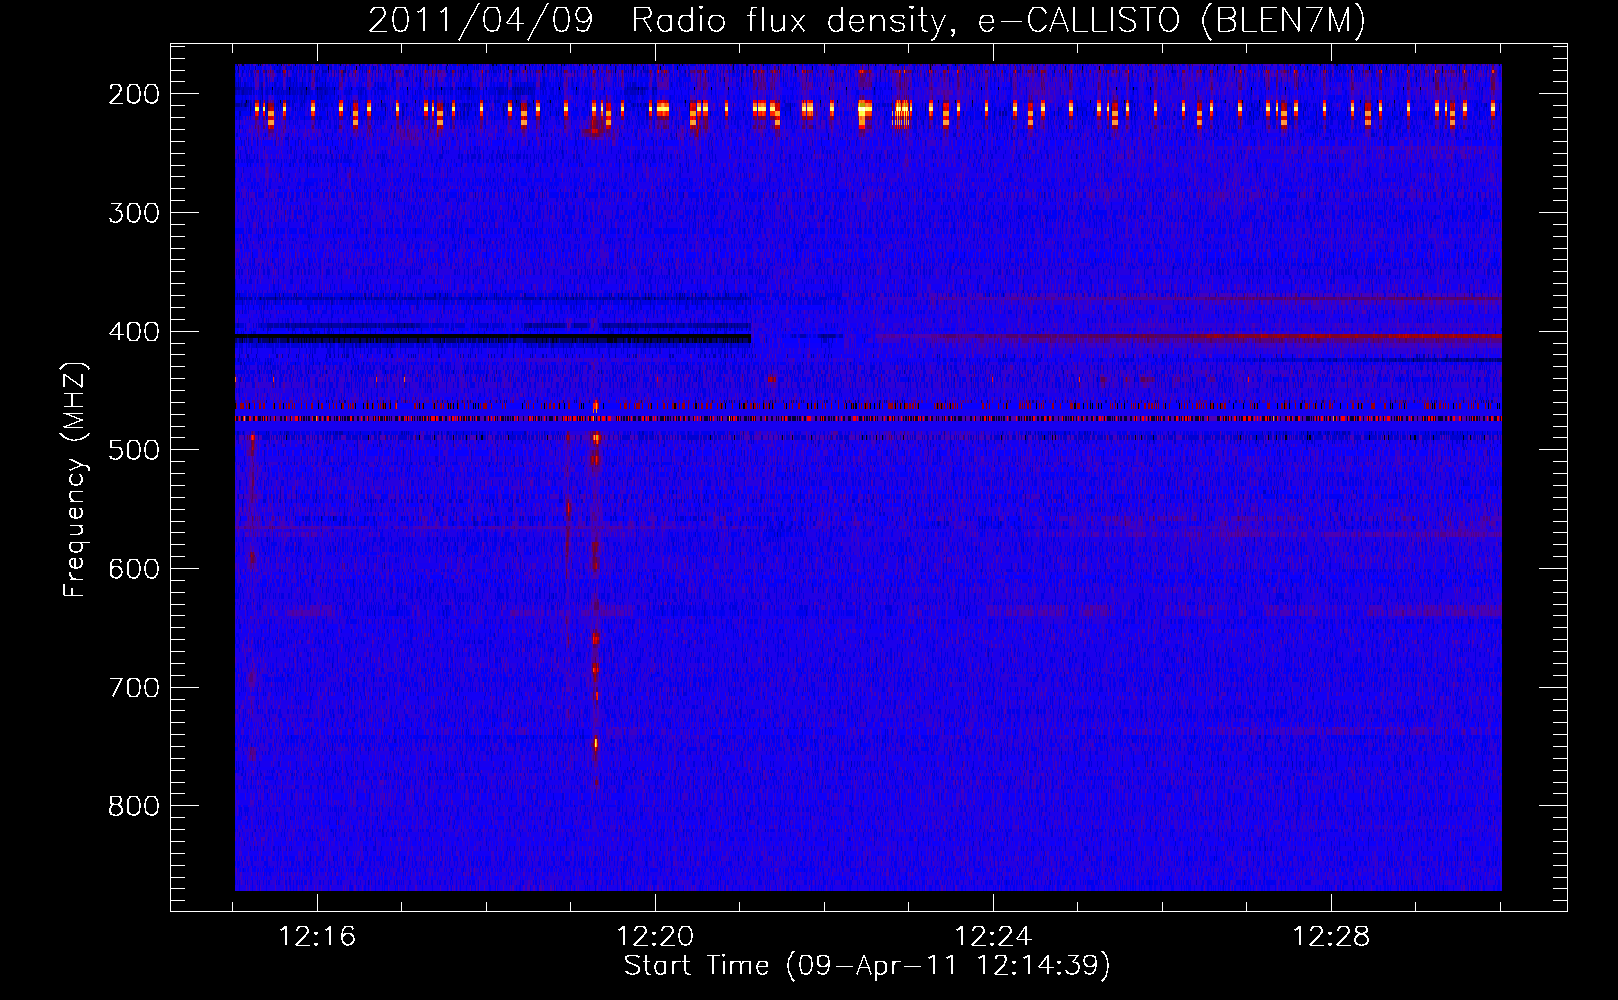Click the 12:28 time tick label

pos(1331,937)
